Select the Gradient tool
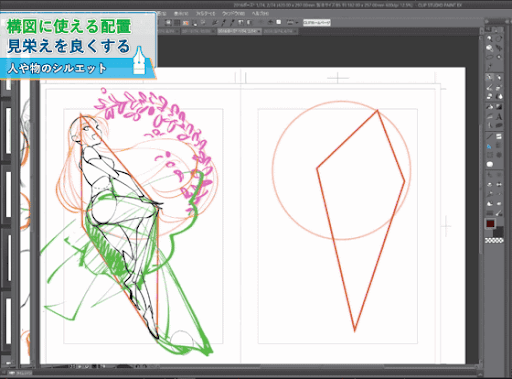The width and height of the screenshot is (512, 379). pyautogui.click(x=499, y=107)
